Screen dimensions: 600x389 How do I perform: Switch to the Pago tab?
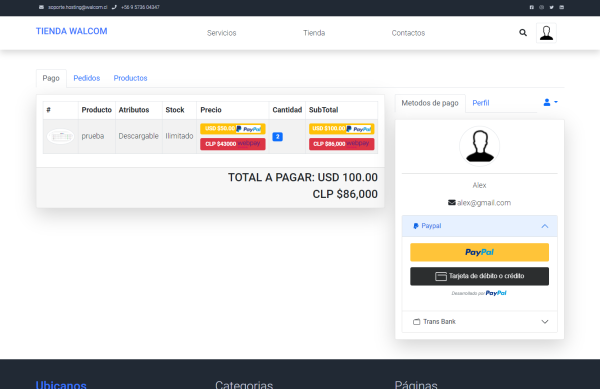tap(51, 78)
